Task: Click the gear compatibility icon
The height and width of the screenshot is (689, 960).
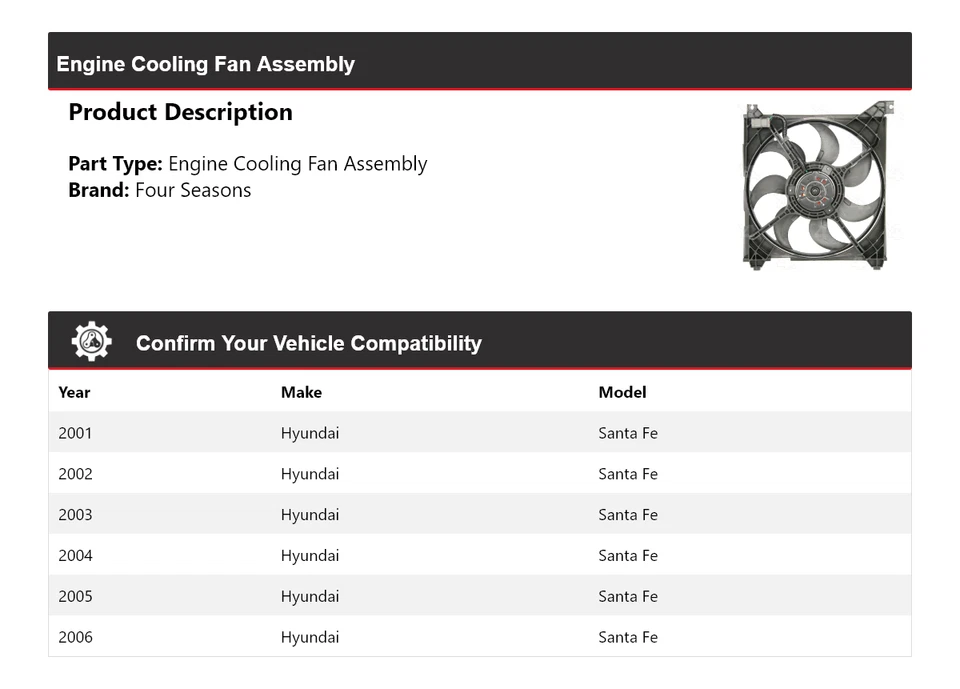Action: coord(91,342)
